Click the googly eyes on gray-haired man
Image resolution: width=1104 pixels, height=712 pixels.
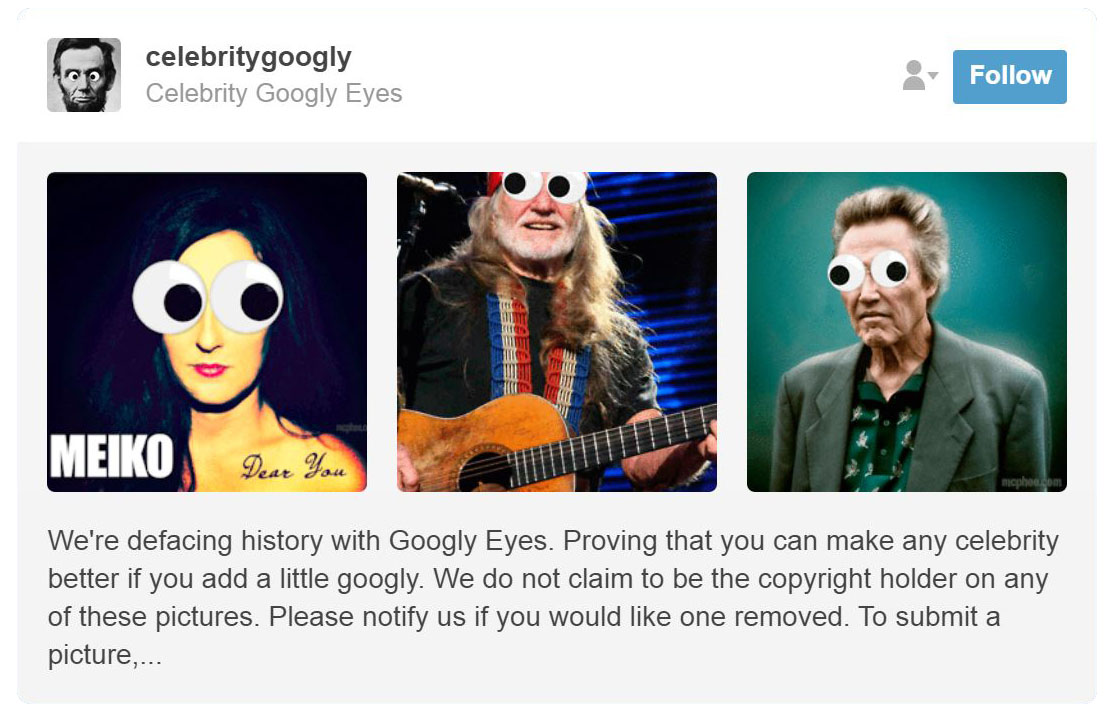[868, 271]
